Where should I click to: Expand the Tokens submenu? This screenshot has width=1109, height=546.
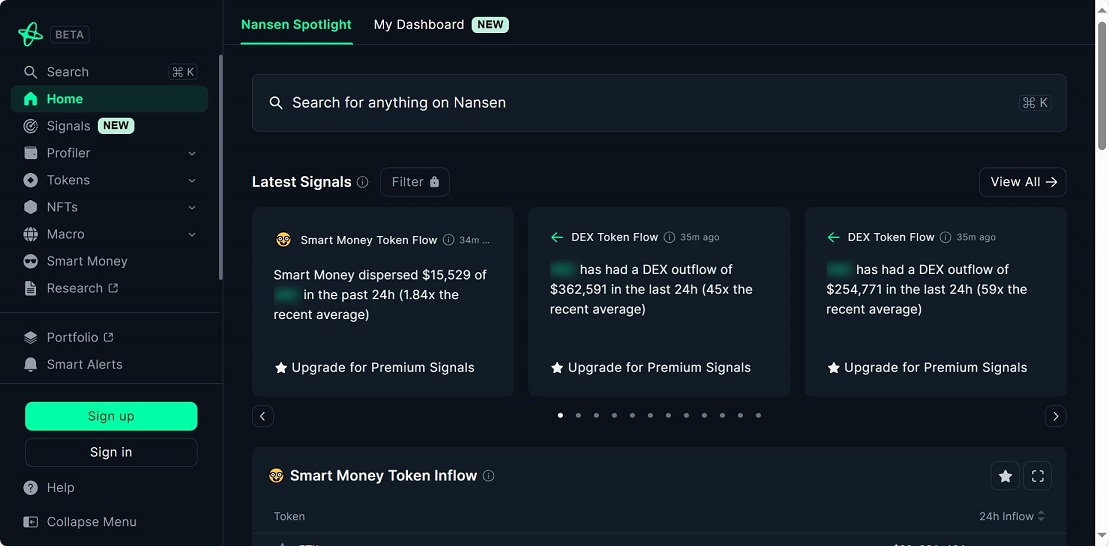click(x=192, y=180)
